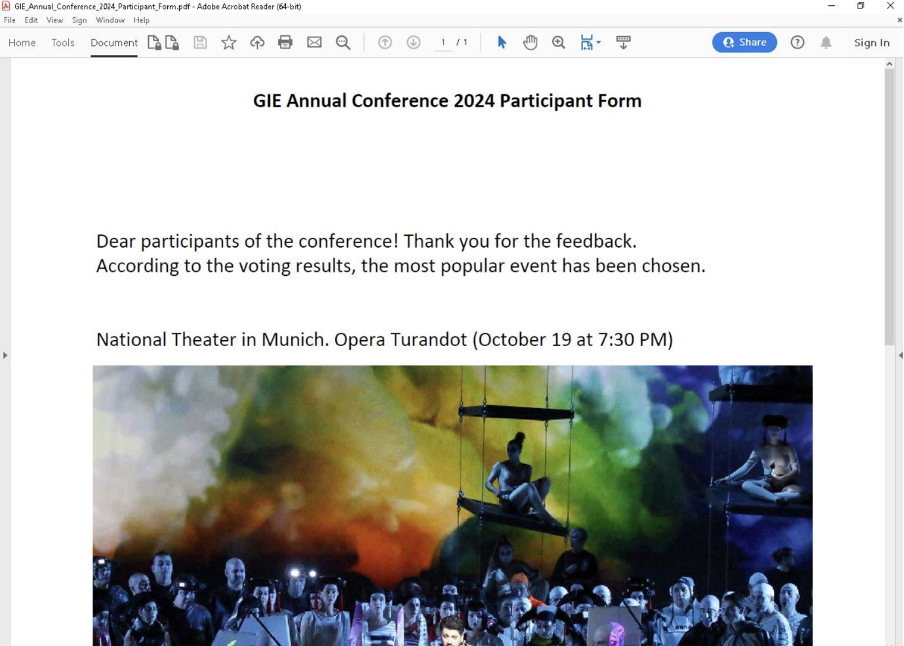904x646 pixels.
Task: Click the page number input field
Action: [443, 42]
